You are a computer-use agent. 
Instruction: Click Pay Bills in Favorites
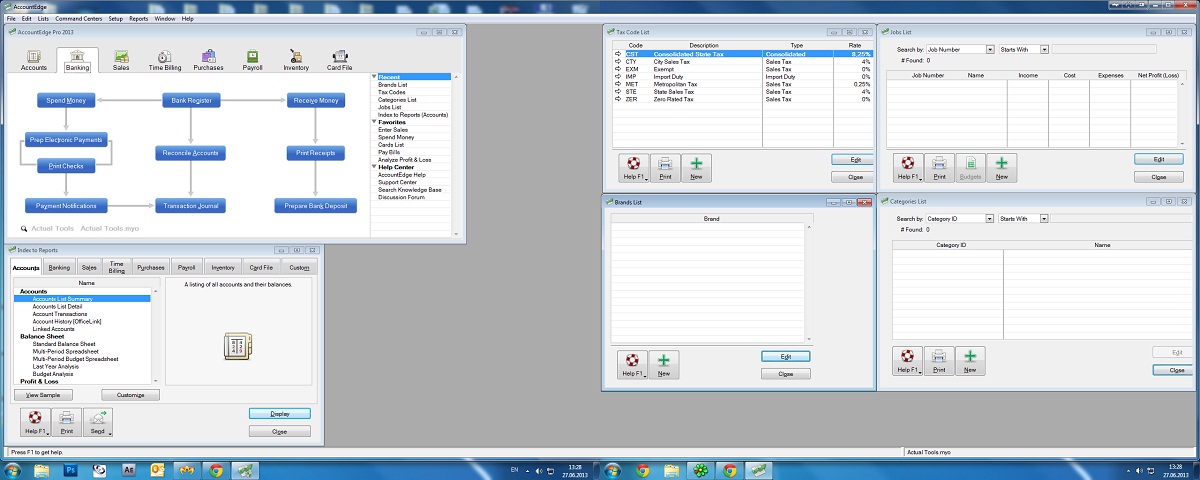pyautogui.click(x=388, y=152)
